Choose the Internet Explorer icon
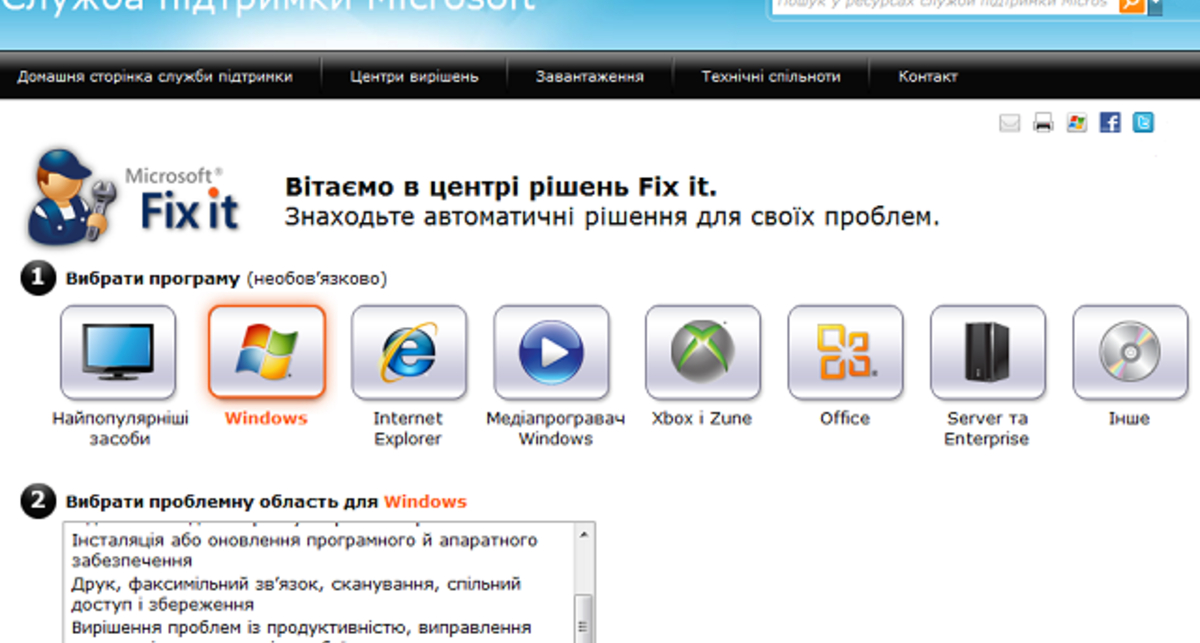The image size is (1200, 643). (409, 352)
